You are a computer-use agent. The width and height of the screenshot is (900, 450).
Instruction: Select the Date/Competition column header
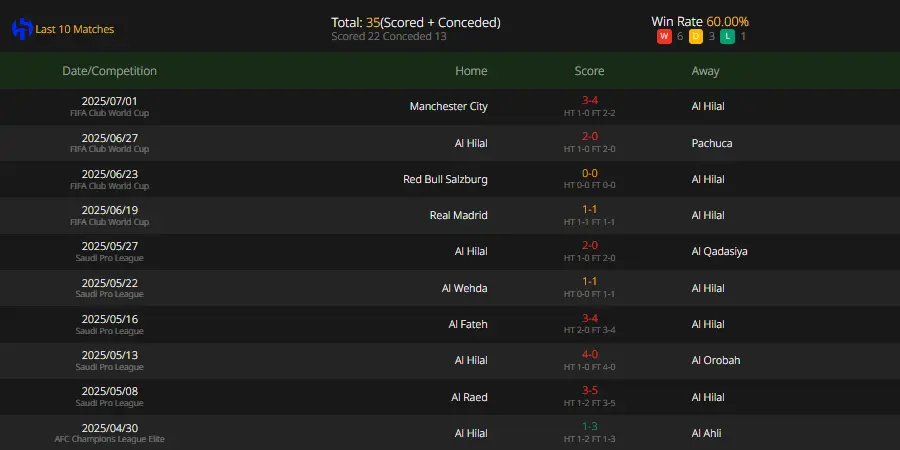point(110,71)
